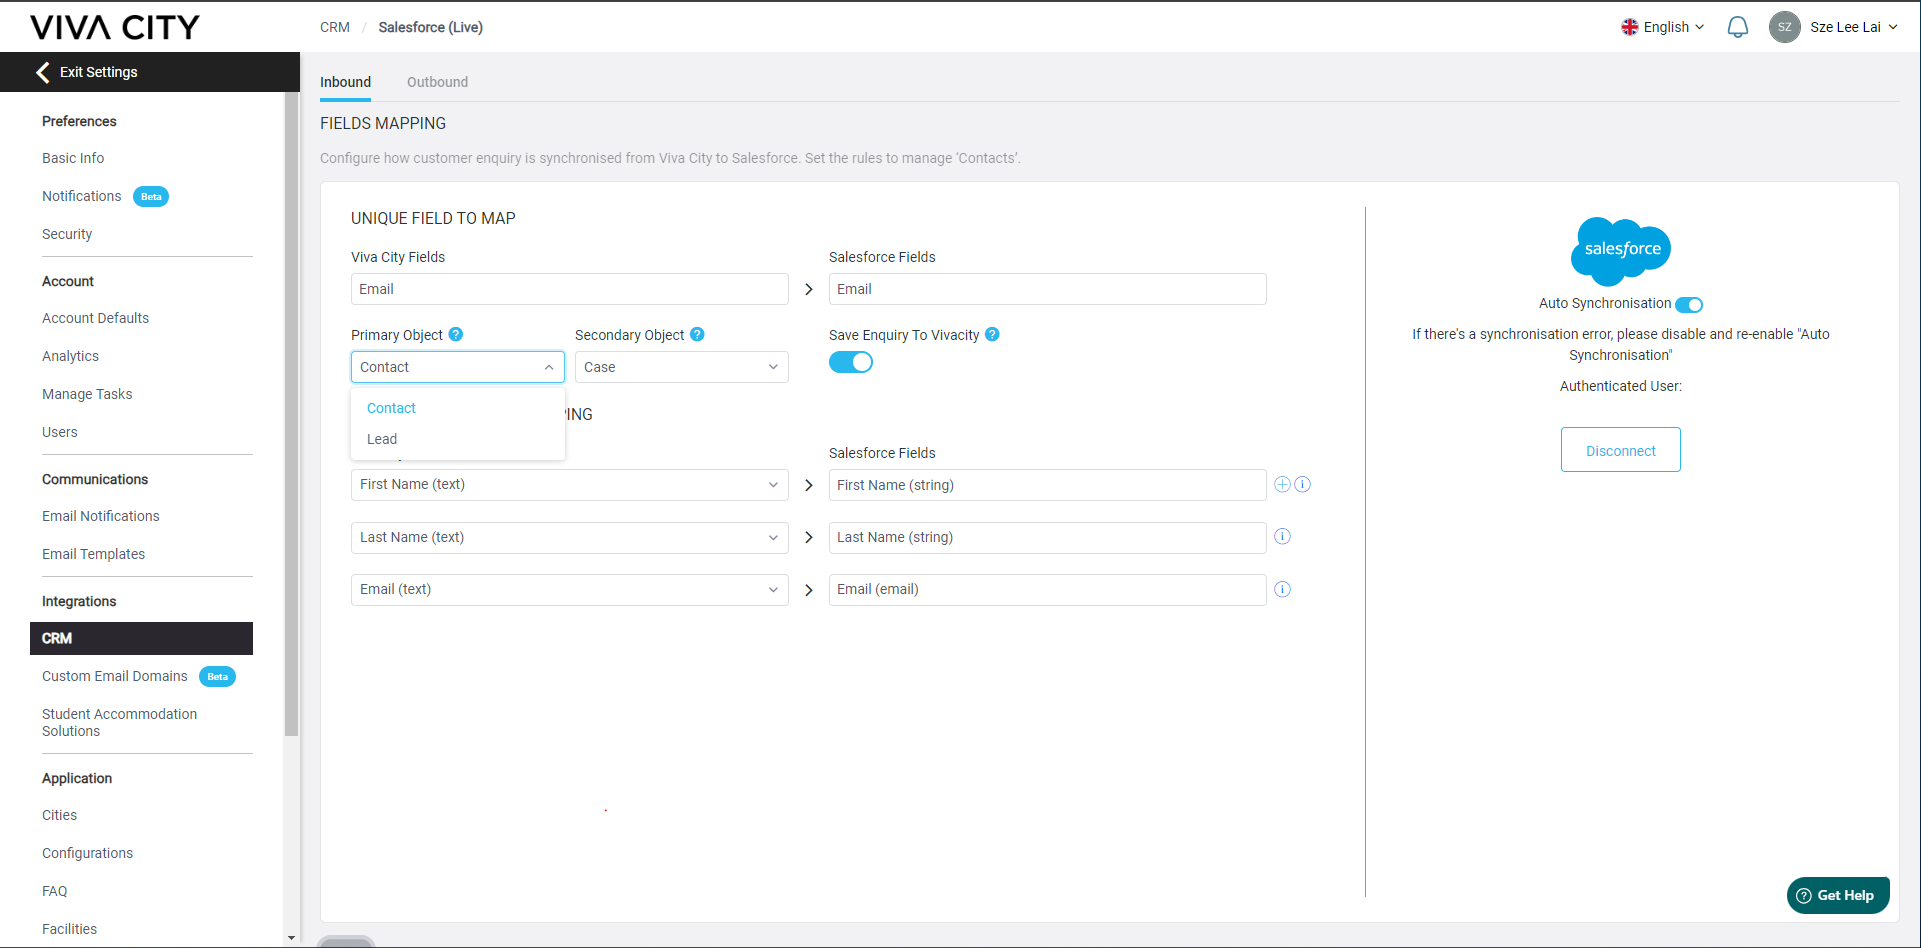Open Basic Info settings
This screenshot has width=1921, height=948.
(x=73, y=158)
